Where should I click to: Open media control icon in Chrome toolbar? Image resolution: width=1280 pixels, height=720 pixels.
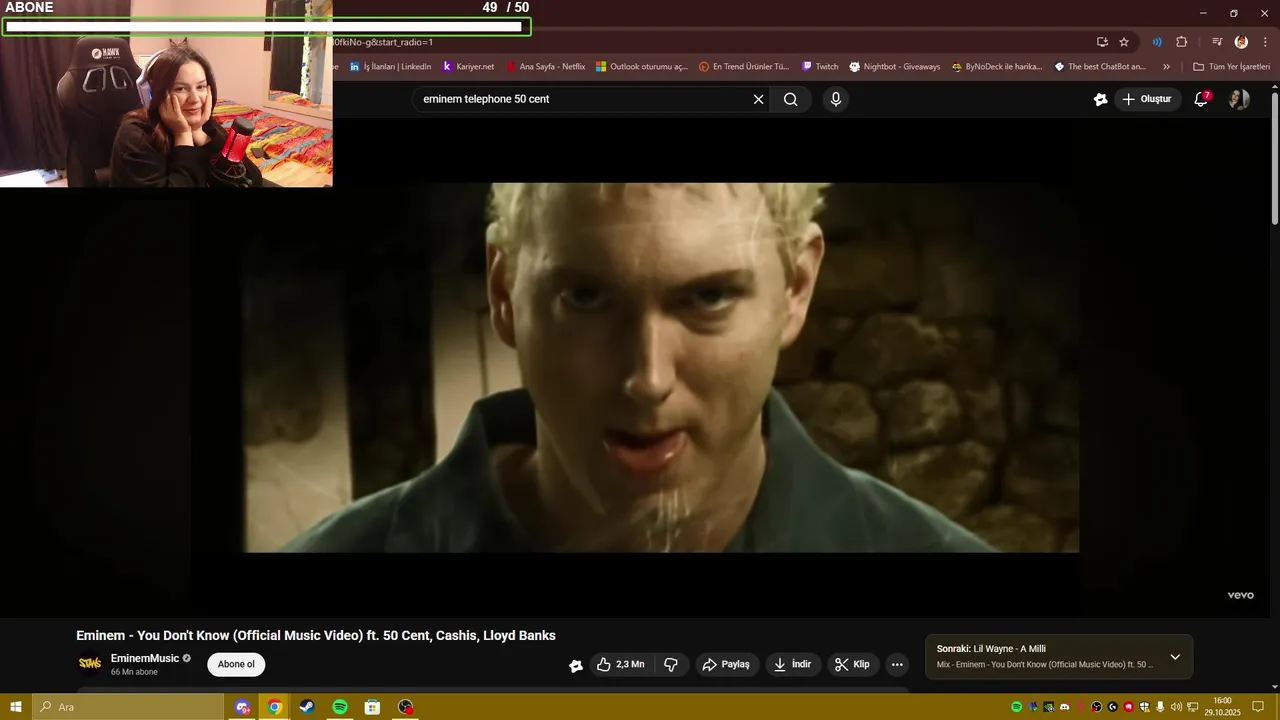coord(1217,42)
